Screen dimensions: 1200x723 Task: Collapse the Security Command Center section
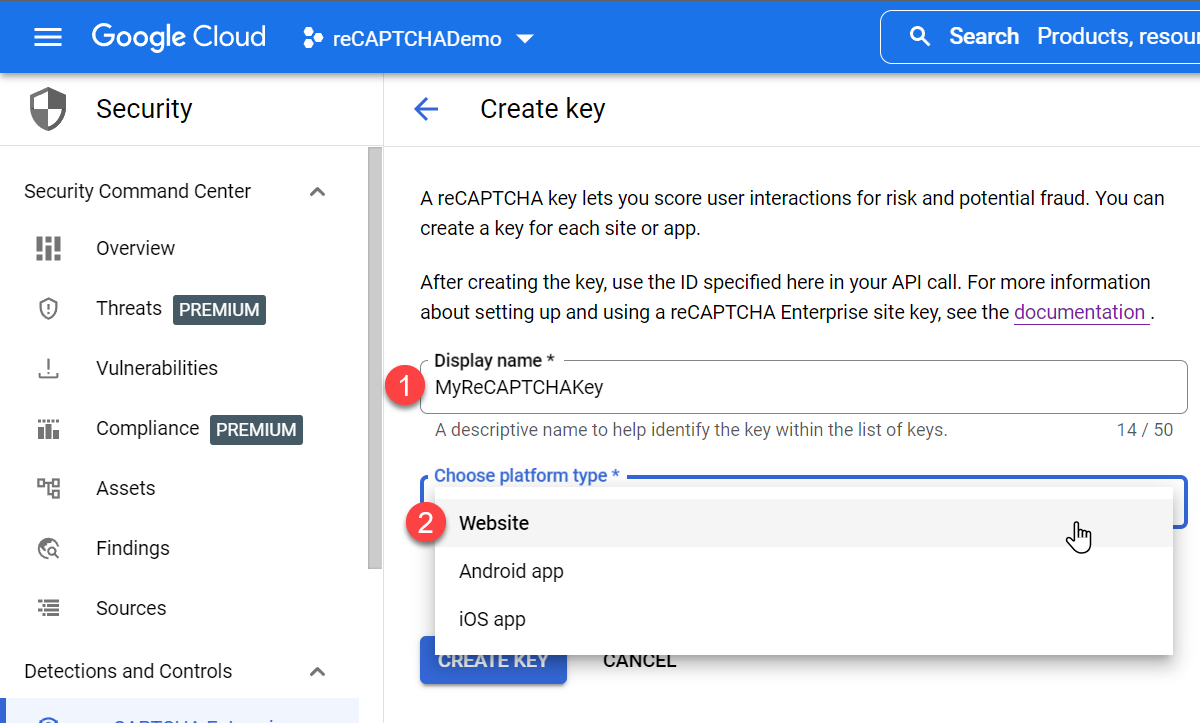point(318,191)
